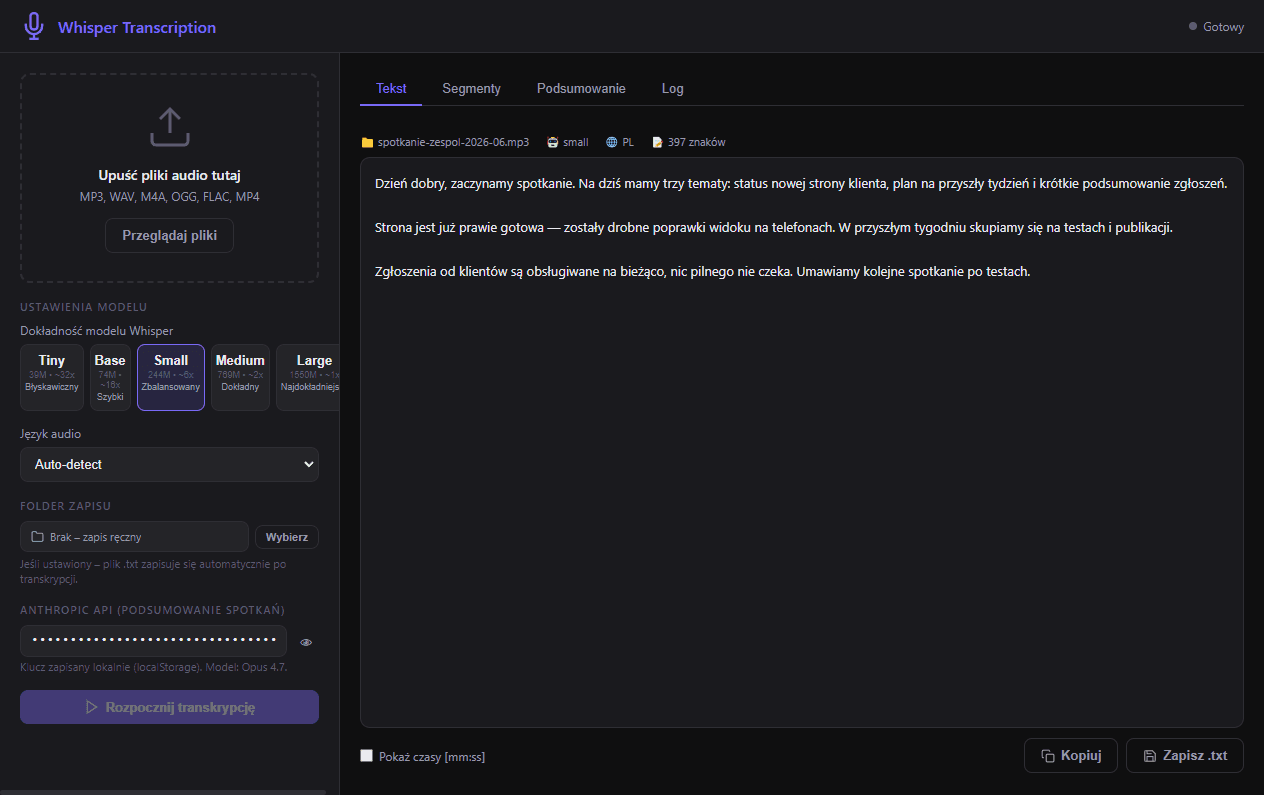Enable the Pokaż czasy [mm:ss] checkbox
This screenshot has width=1264, height=795.
pyautogui.click(x=366, y=756)
